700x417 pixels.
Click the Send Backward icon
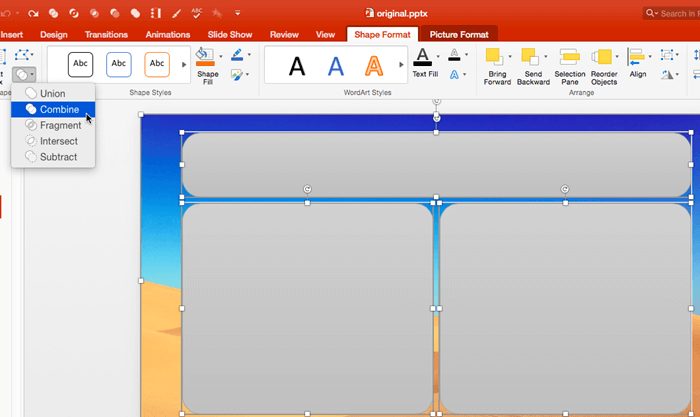point(529,58)
